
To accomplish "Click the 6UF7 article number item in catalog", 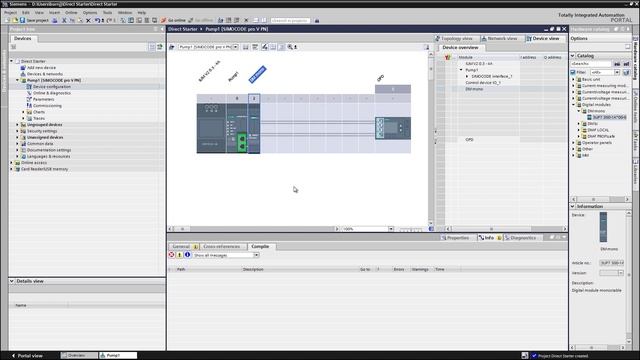I will tap(607, 117).
